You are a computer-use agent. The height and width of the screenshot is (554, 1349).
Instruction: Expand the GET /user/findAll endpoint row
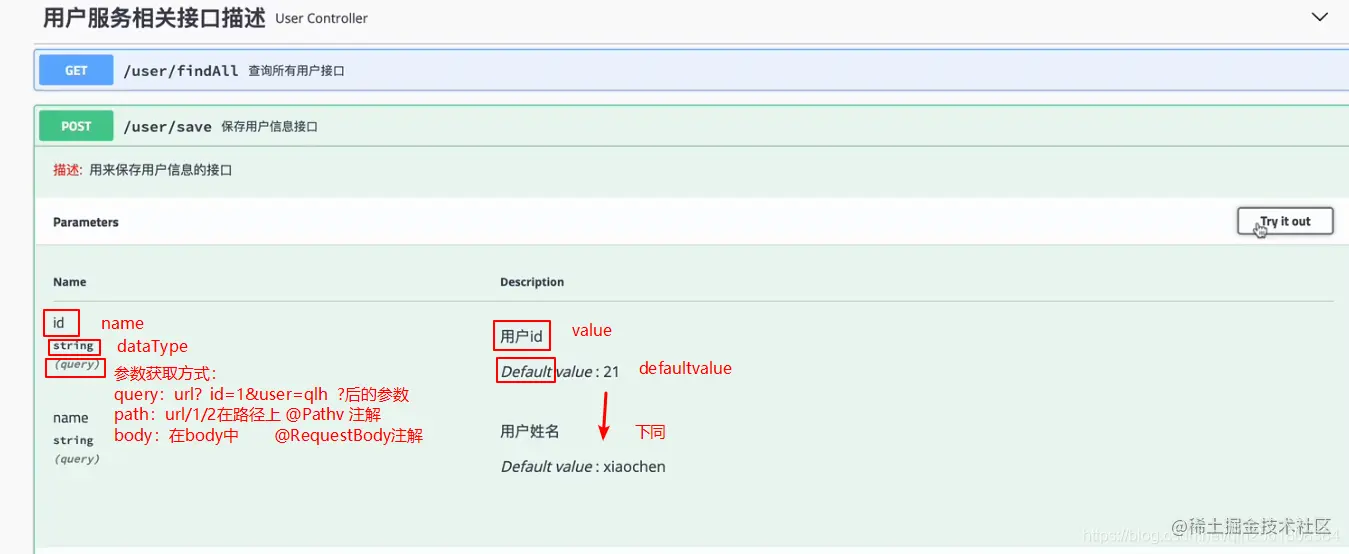point(691,71)
